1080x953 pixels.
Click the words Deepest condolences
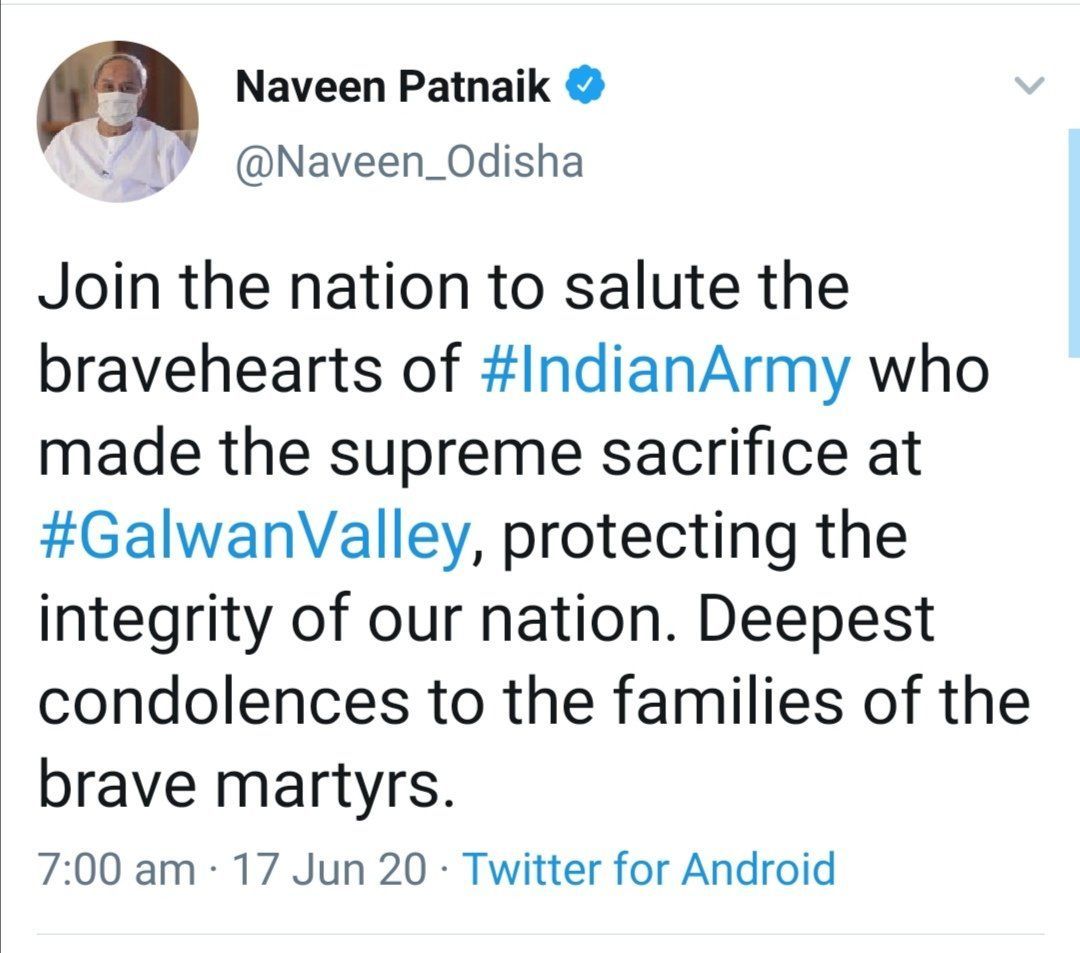(486, 661)
